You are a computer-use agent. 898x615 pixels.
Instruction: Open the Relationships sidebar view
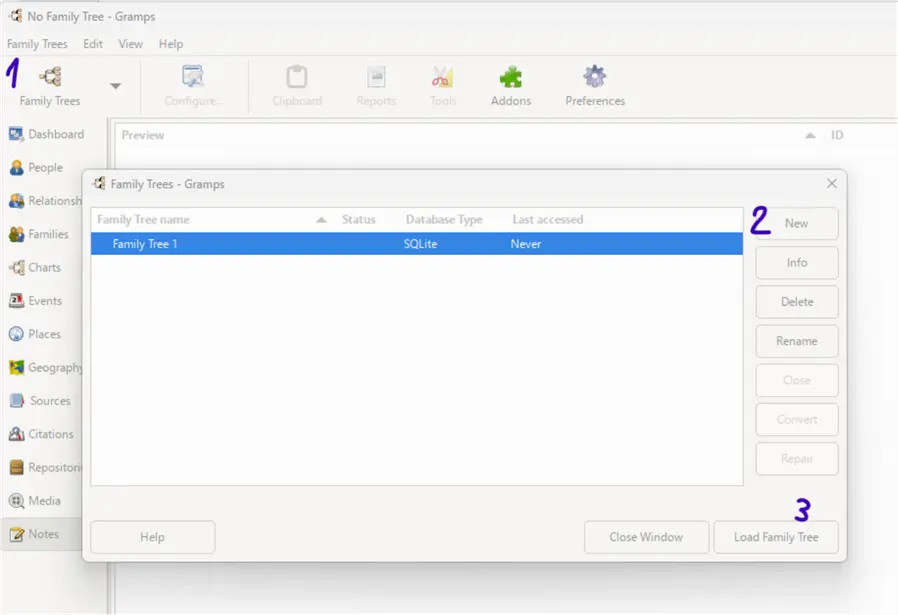coord(46,200)
